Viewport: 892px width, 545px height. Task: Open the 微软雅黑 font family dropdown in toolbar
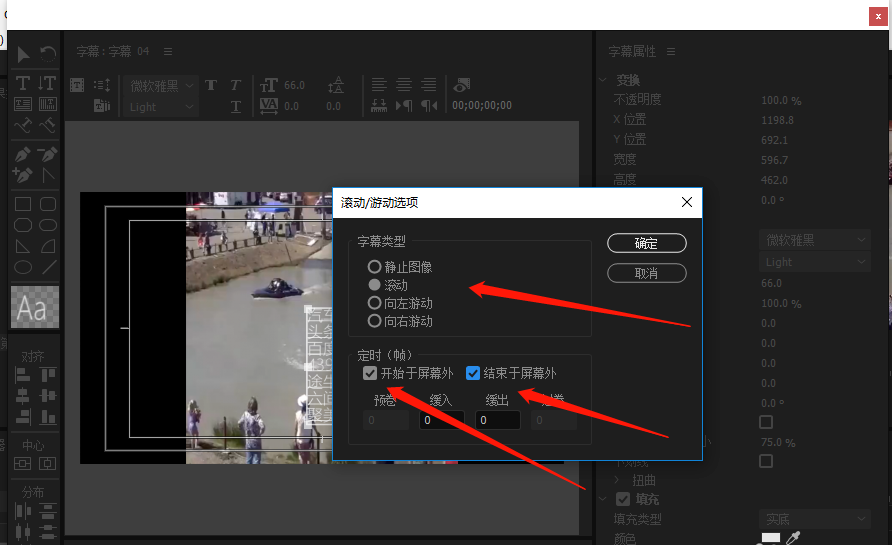[x=161, y=85]
